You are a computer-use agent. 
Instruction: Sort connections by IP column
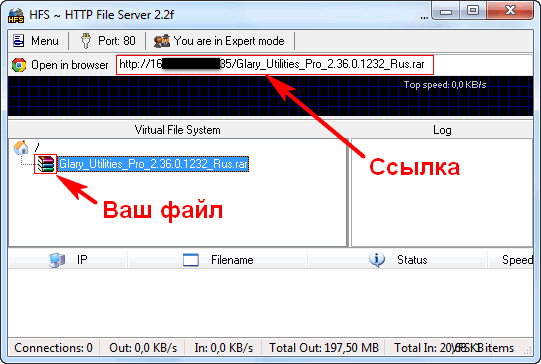[x=68, y=259]
